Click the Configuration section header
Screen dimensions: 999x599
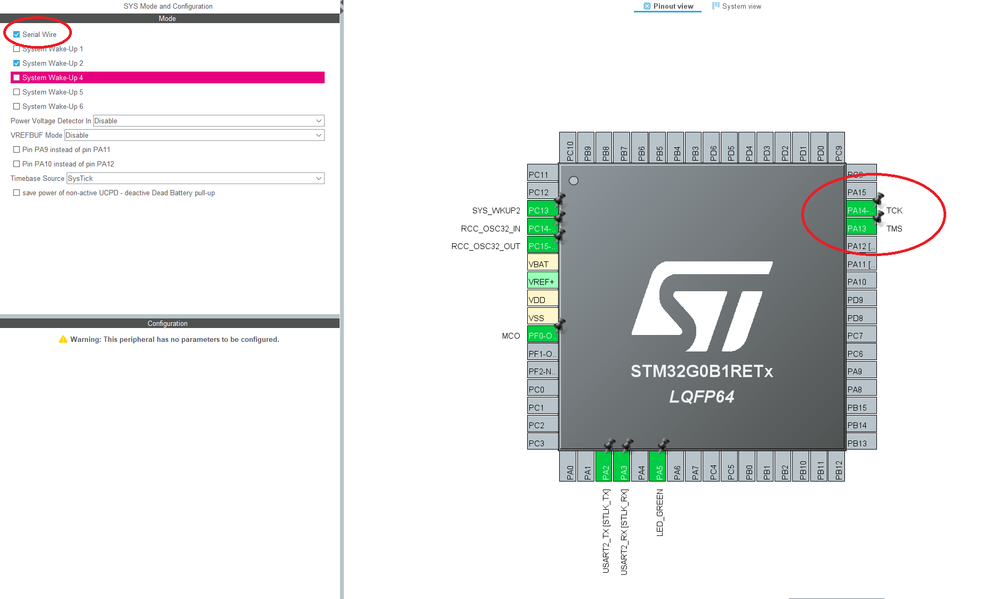coord(169,323)
